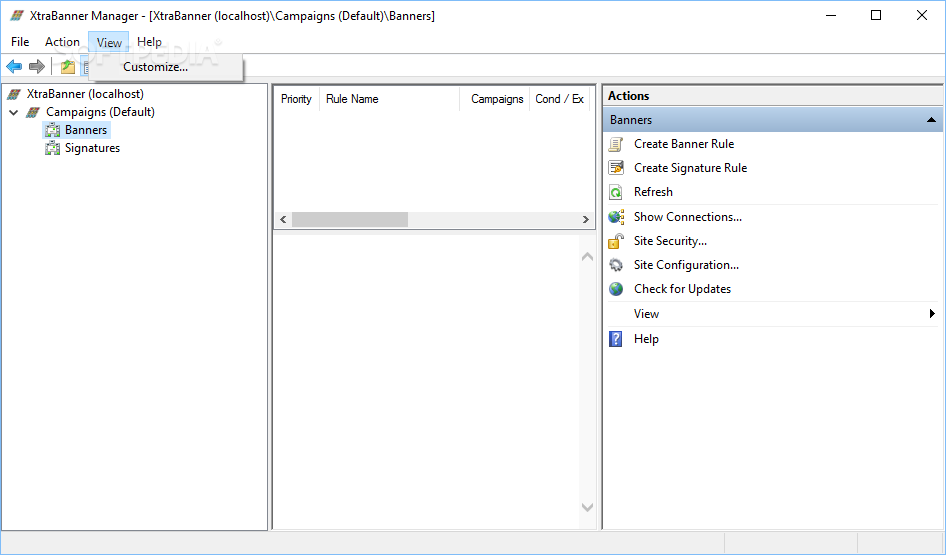Click the XtraBanner (localhost) root icon
Viewport: 946px width, 555px height.
14,94
